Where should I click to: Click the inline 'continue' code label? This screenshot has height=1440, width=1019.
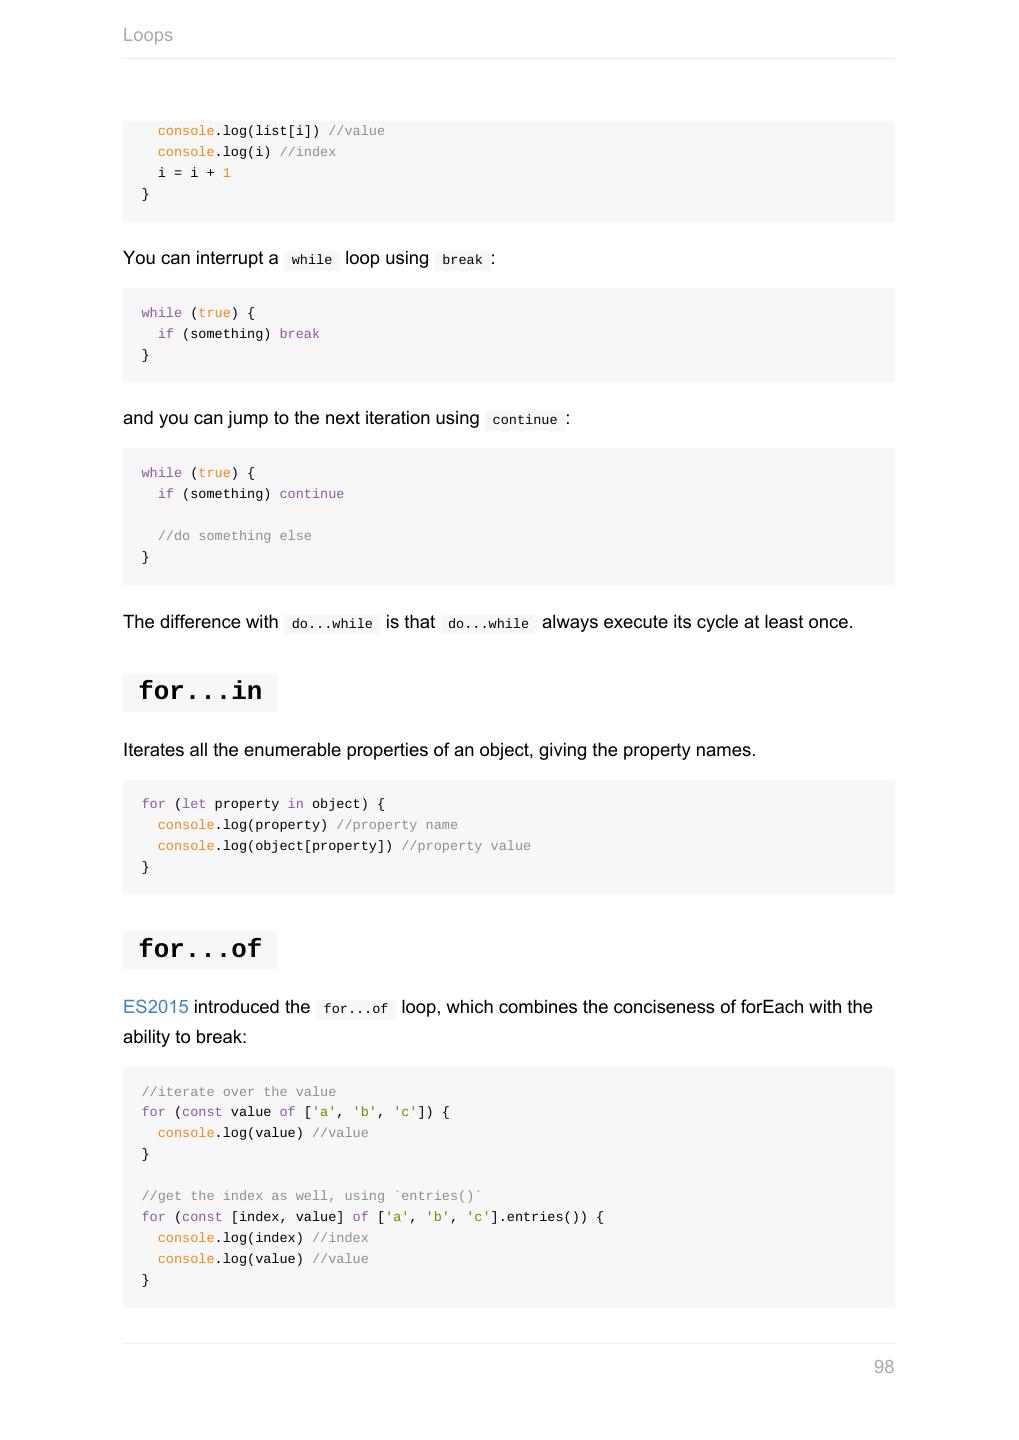[x=525, y=420]
